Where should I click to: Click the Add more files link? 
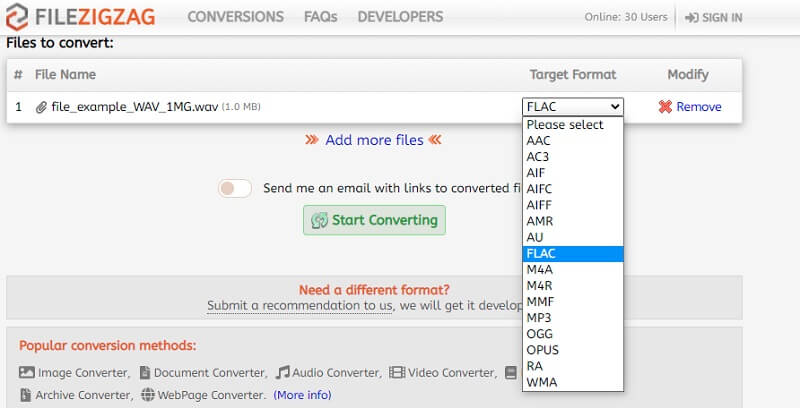pyautogui.click(x=374, y=140)
